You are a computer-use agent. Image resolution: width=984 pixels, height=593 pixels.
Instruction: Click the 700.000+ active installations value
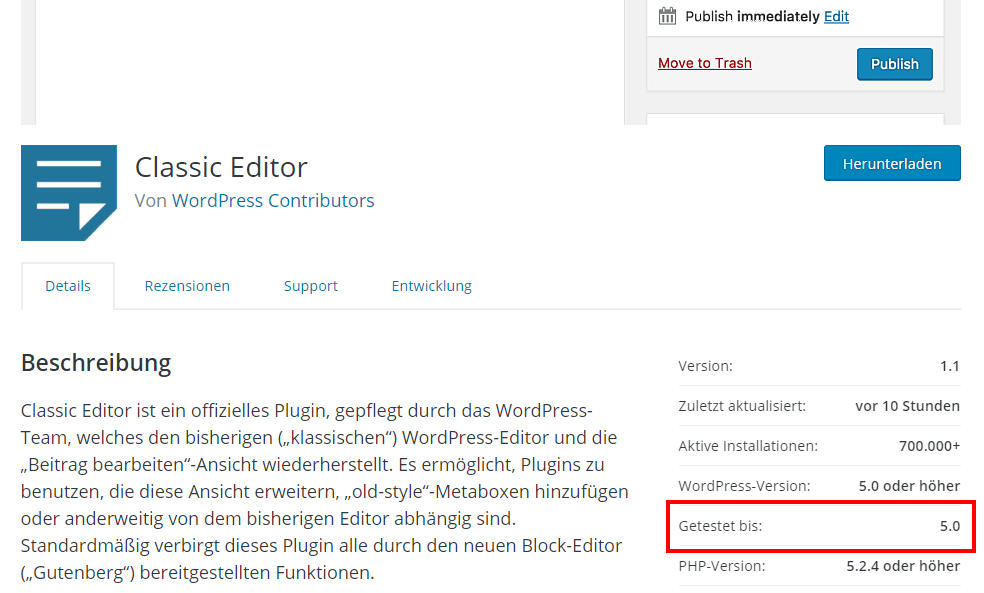(x=929, y=446)
